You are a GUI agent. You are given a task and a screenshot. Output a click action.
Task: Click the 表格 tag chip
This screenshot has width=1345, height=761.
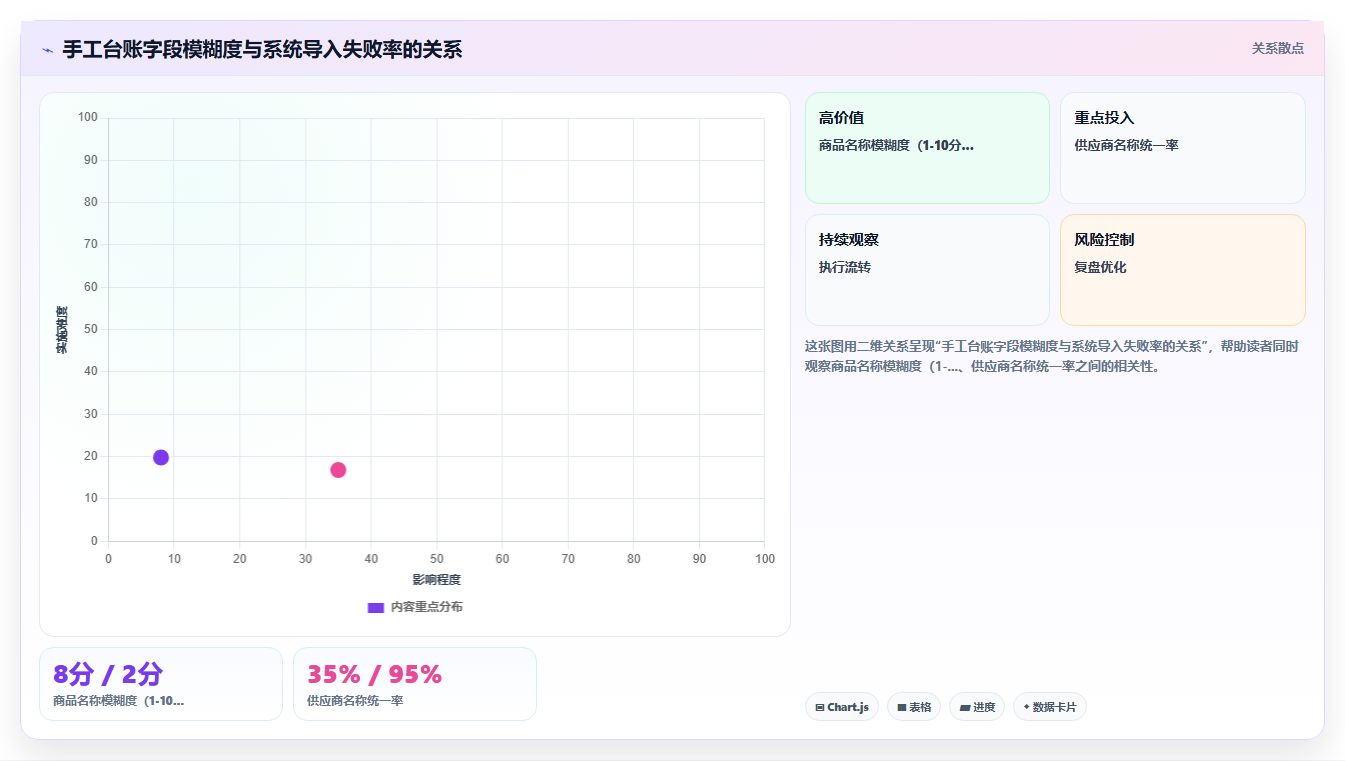[x=914, y=707]
